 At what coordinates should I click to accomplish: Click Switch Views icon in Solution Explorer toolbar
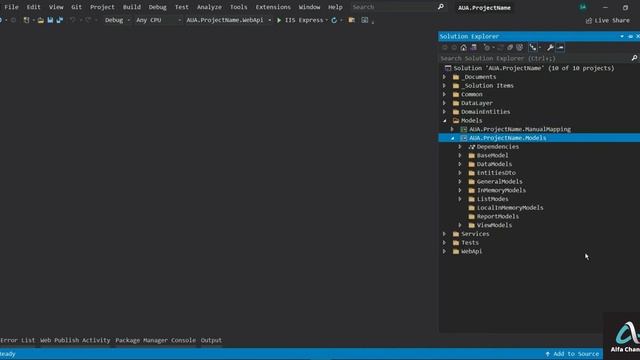[x=473, y=48]
